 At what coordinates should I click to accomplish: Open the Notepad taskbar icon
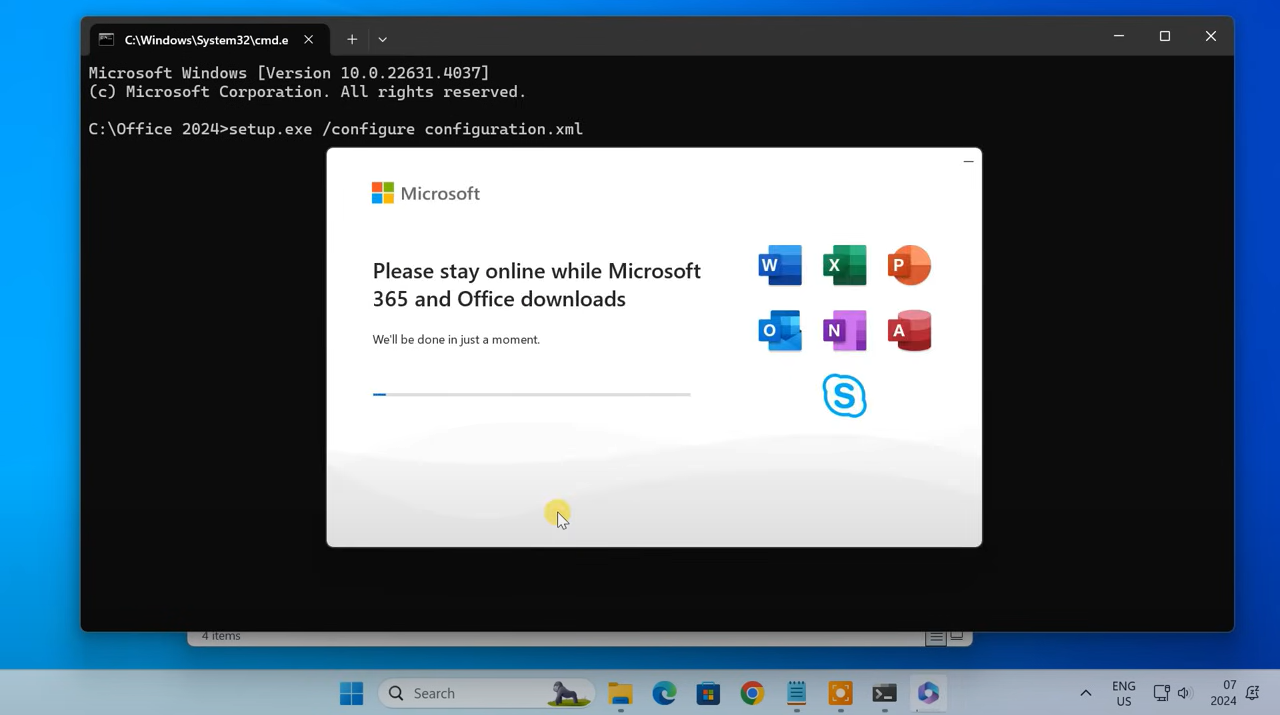coord(796,693)
